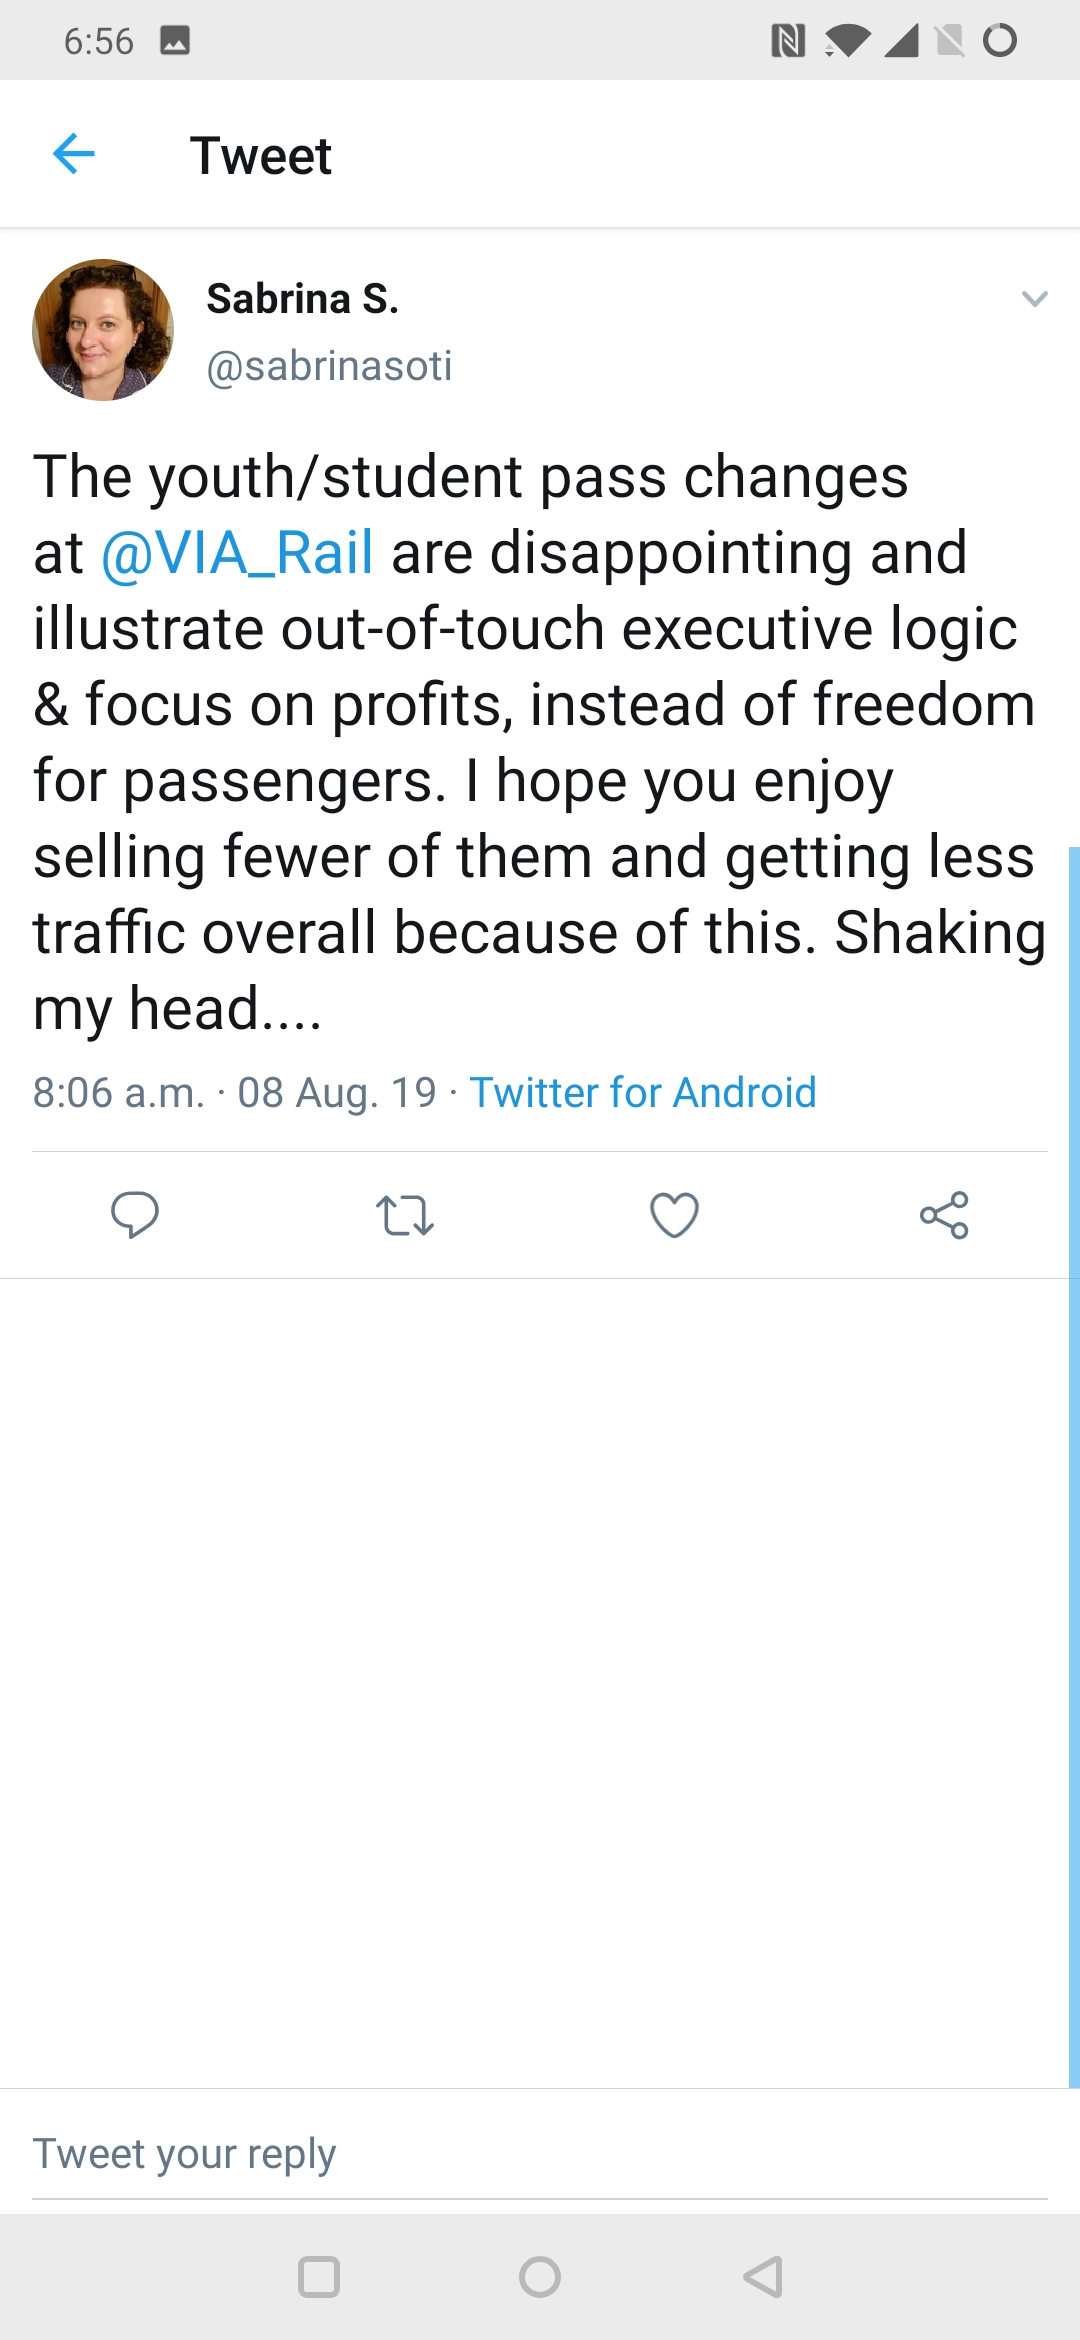The width and height of the screenshot is (1080, 2340).
Task: Tap the Sabrina S. display name
Action: (302, 299)
